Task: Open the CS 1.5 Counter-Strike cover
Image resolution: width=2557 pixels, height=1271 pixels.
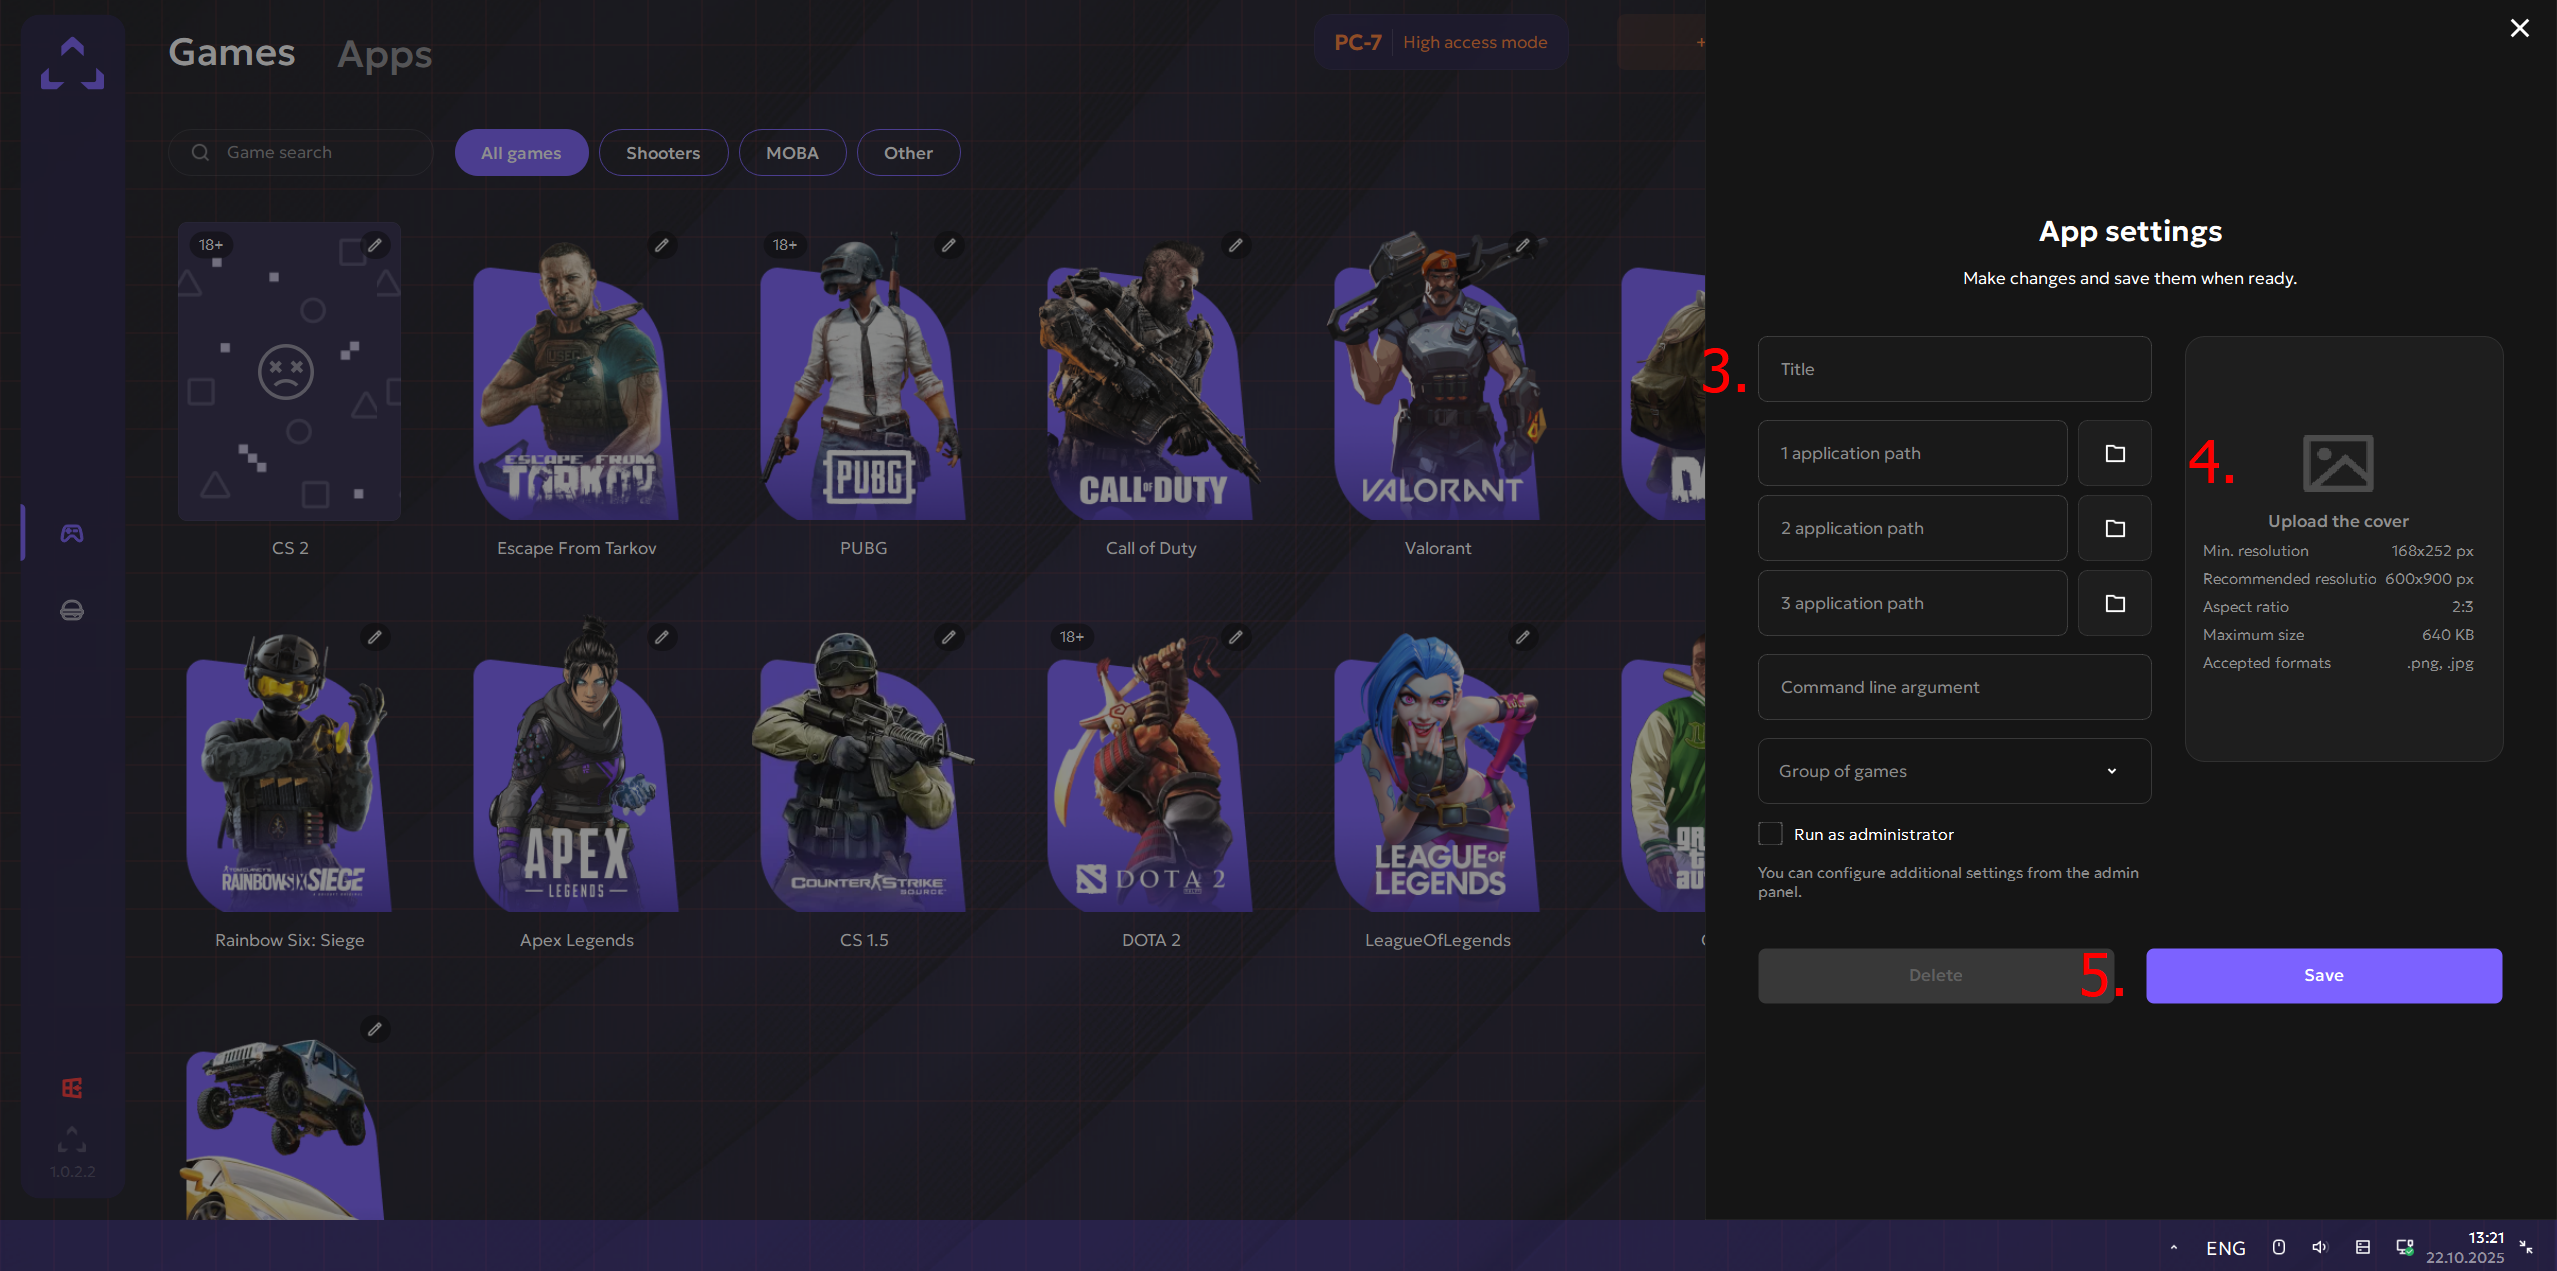Action: pyautogui.click(x=864, y=770)
